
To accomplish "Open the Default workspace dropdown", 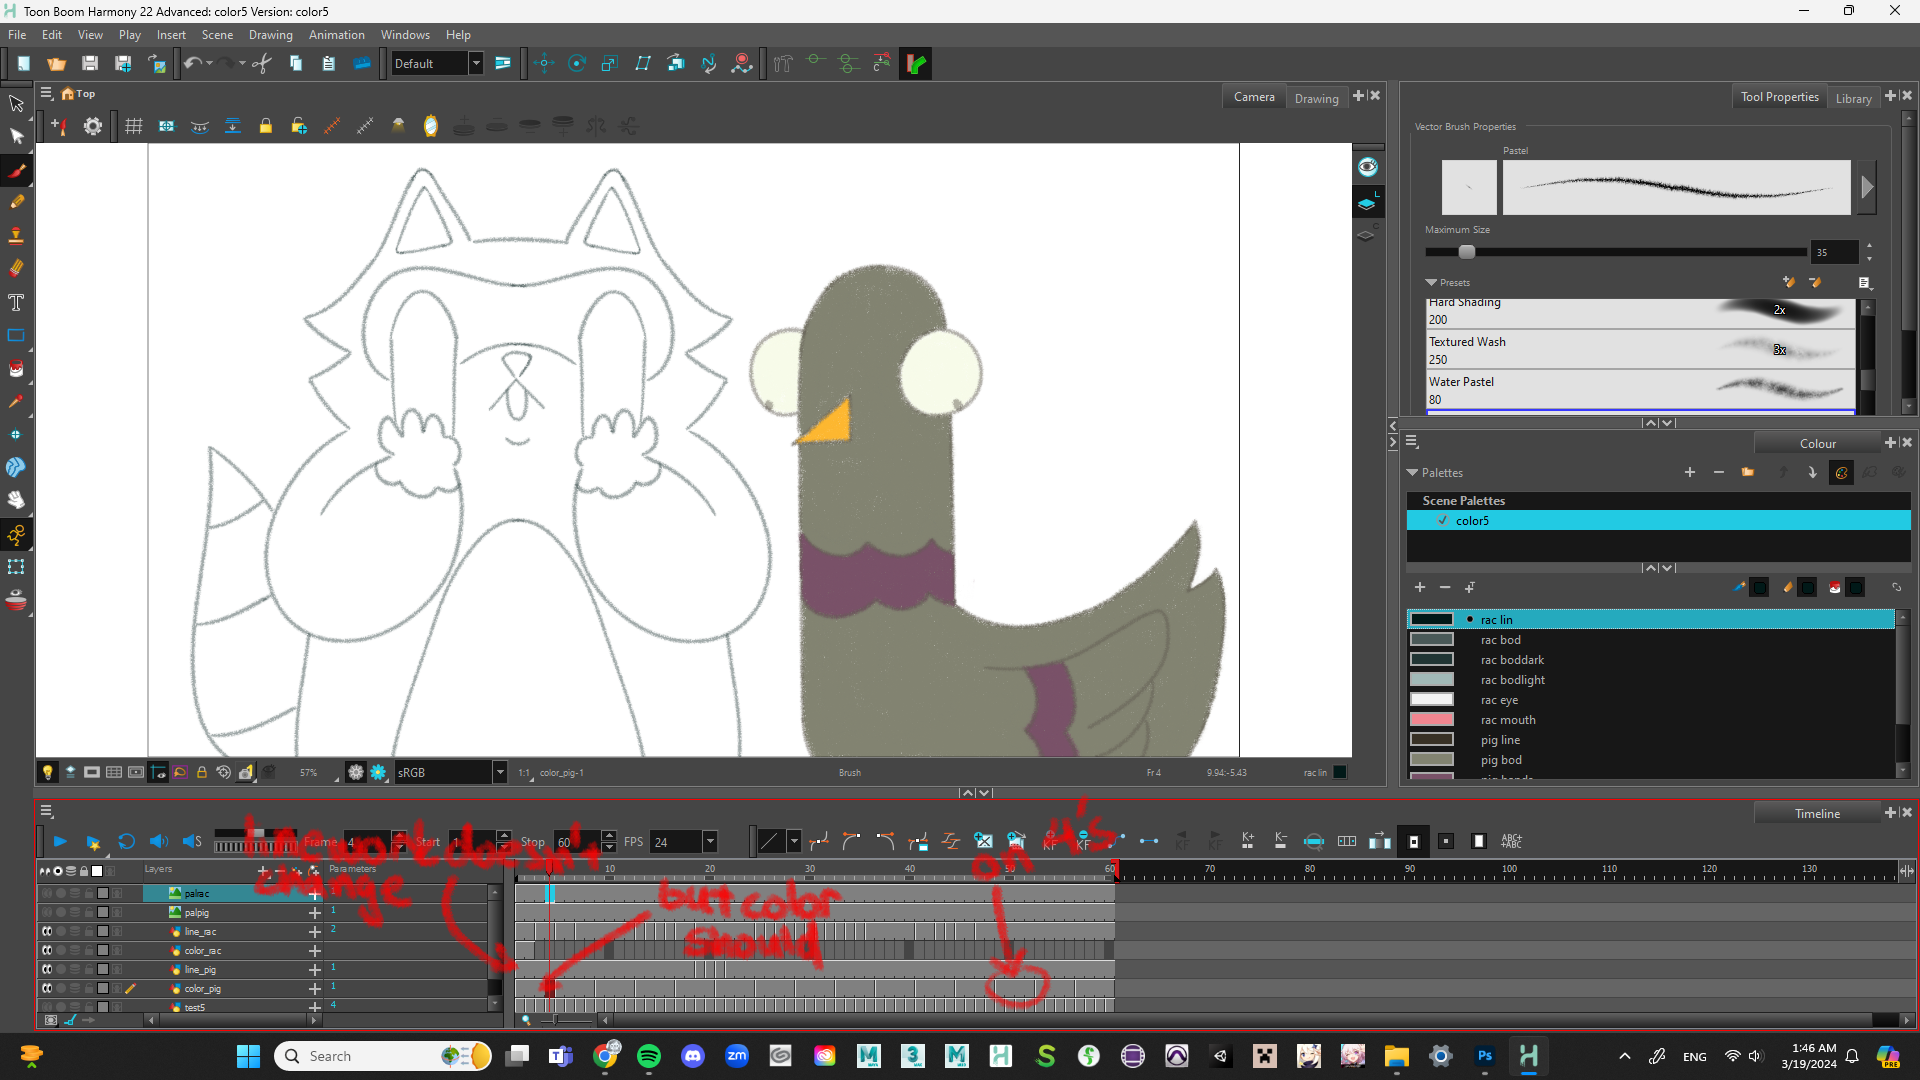I will [476, 64].
